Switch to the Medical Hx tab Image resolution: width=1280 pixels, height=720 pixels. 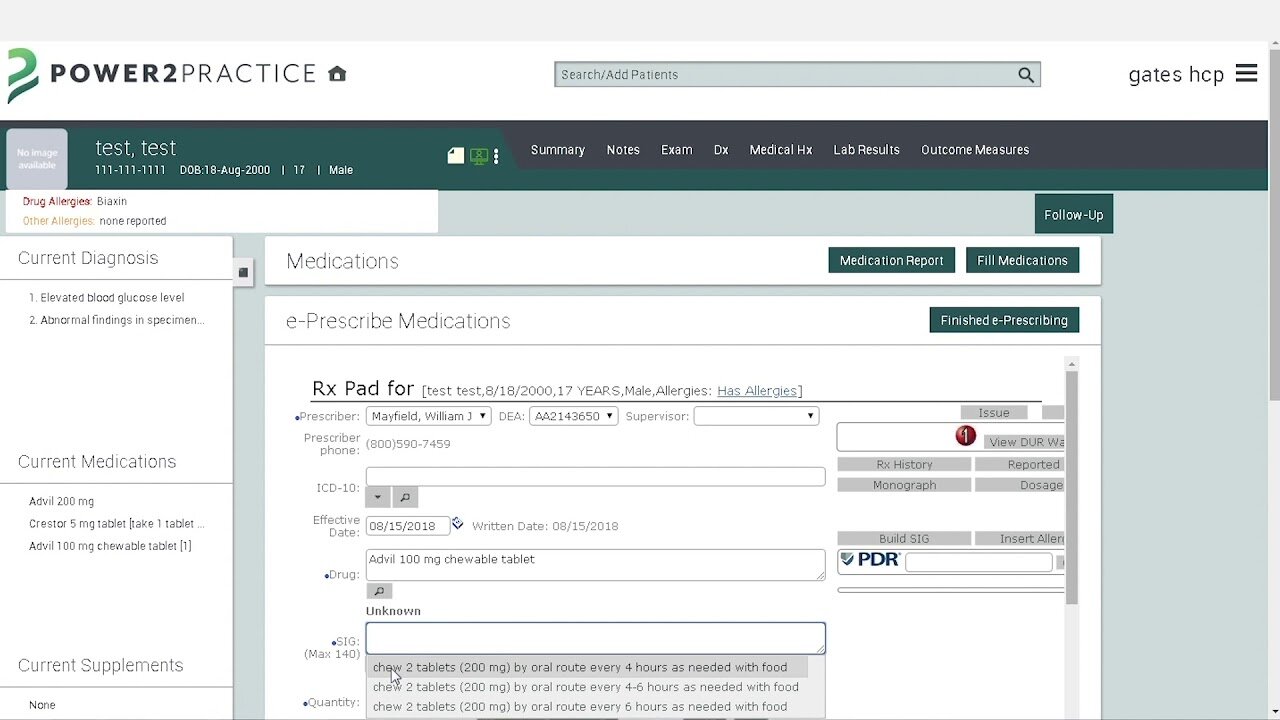click(780, 150)
